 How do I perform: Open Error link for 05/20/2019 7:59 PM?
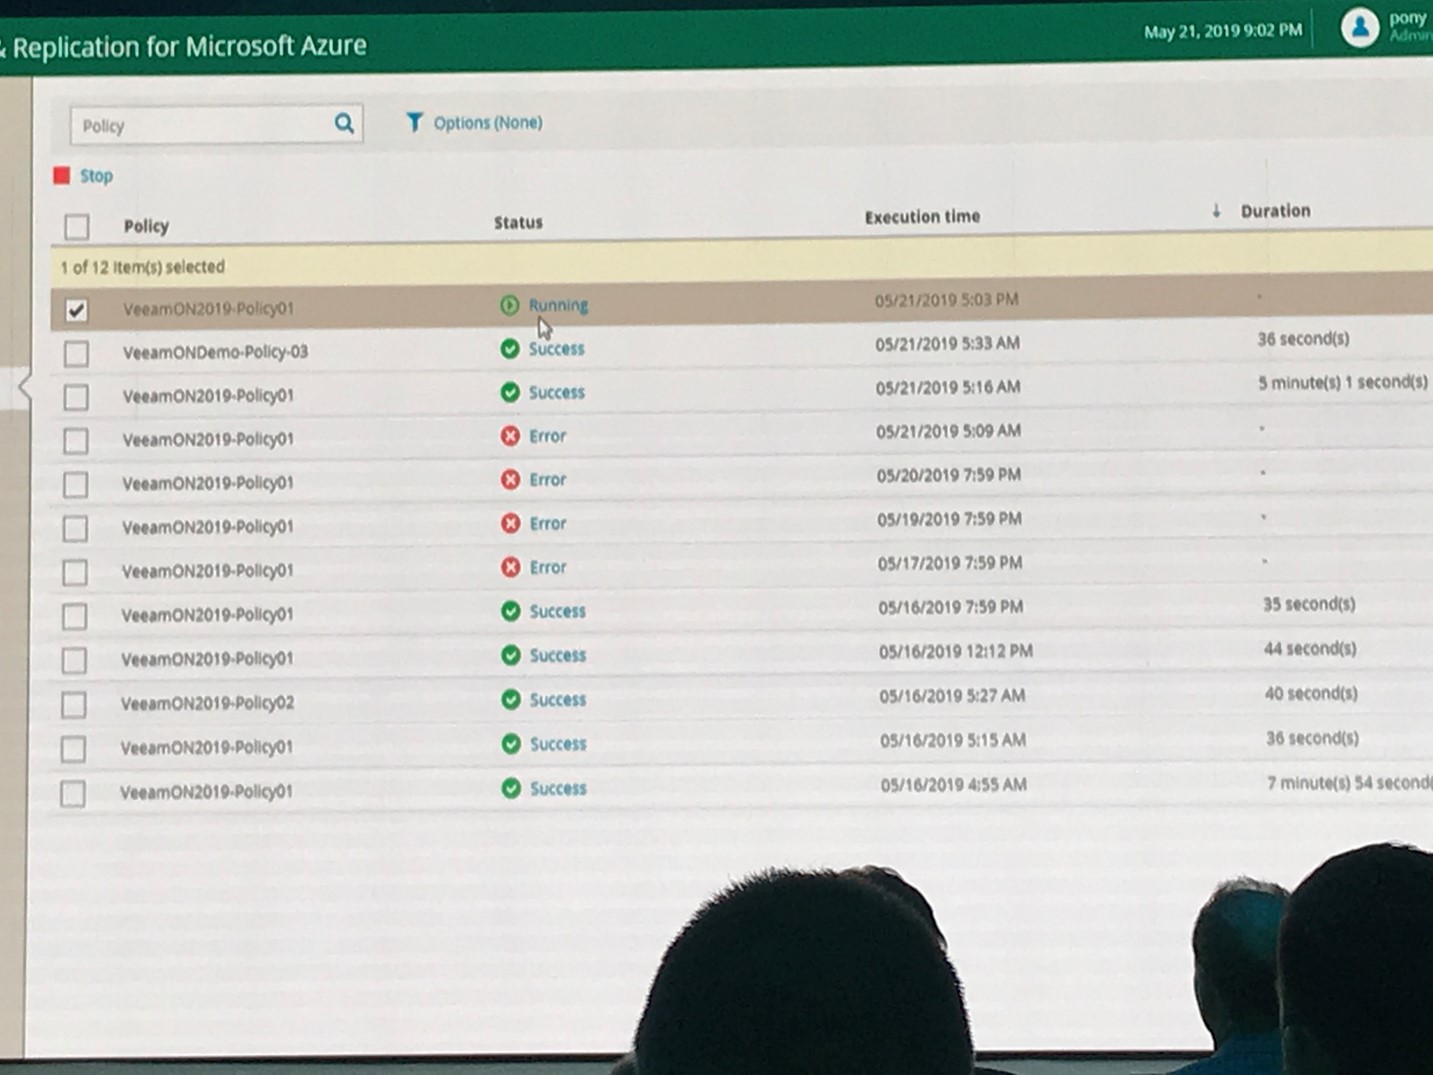point(547,480)
